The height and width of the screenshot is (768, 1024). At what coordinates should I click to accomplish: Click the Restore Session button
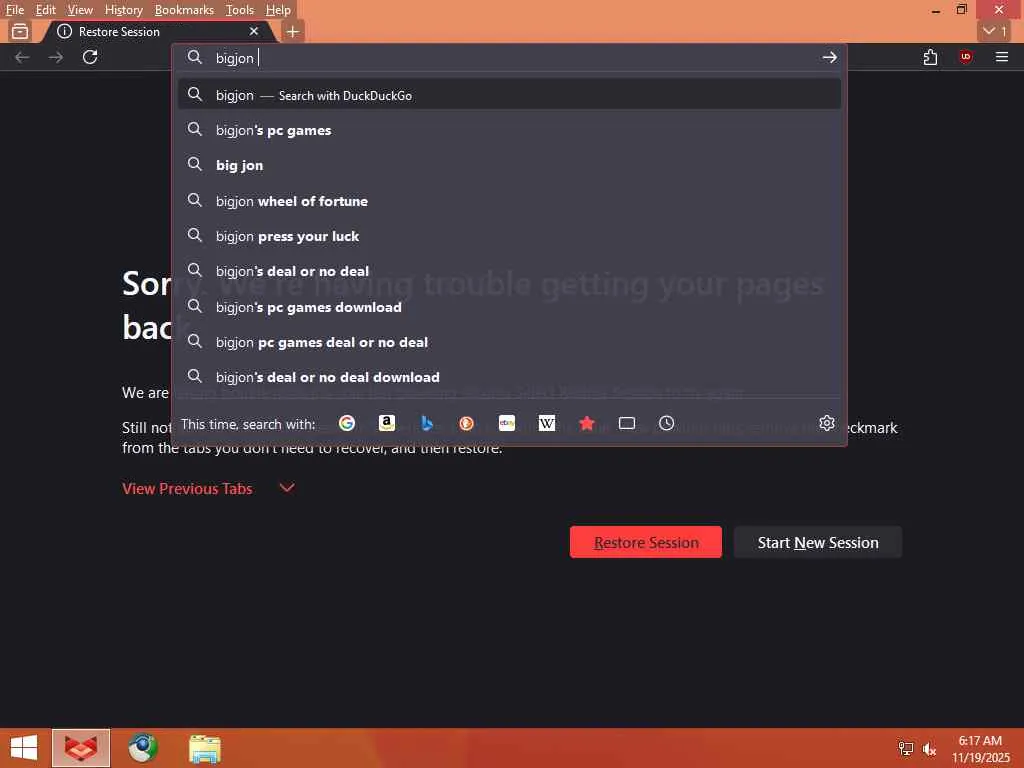tap(646, 542)
